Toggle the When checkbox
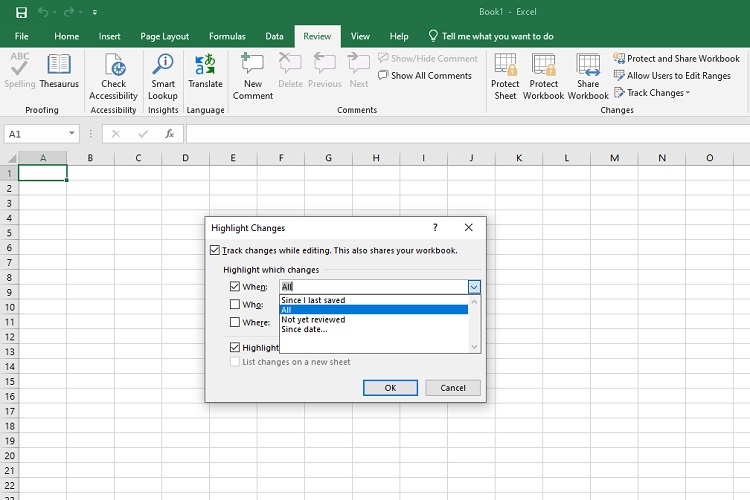Image resolution: width=750 pixels, height=500 pixels. point(235,287)
